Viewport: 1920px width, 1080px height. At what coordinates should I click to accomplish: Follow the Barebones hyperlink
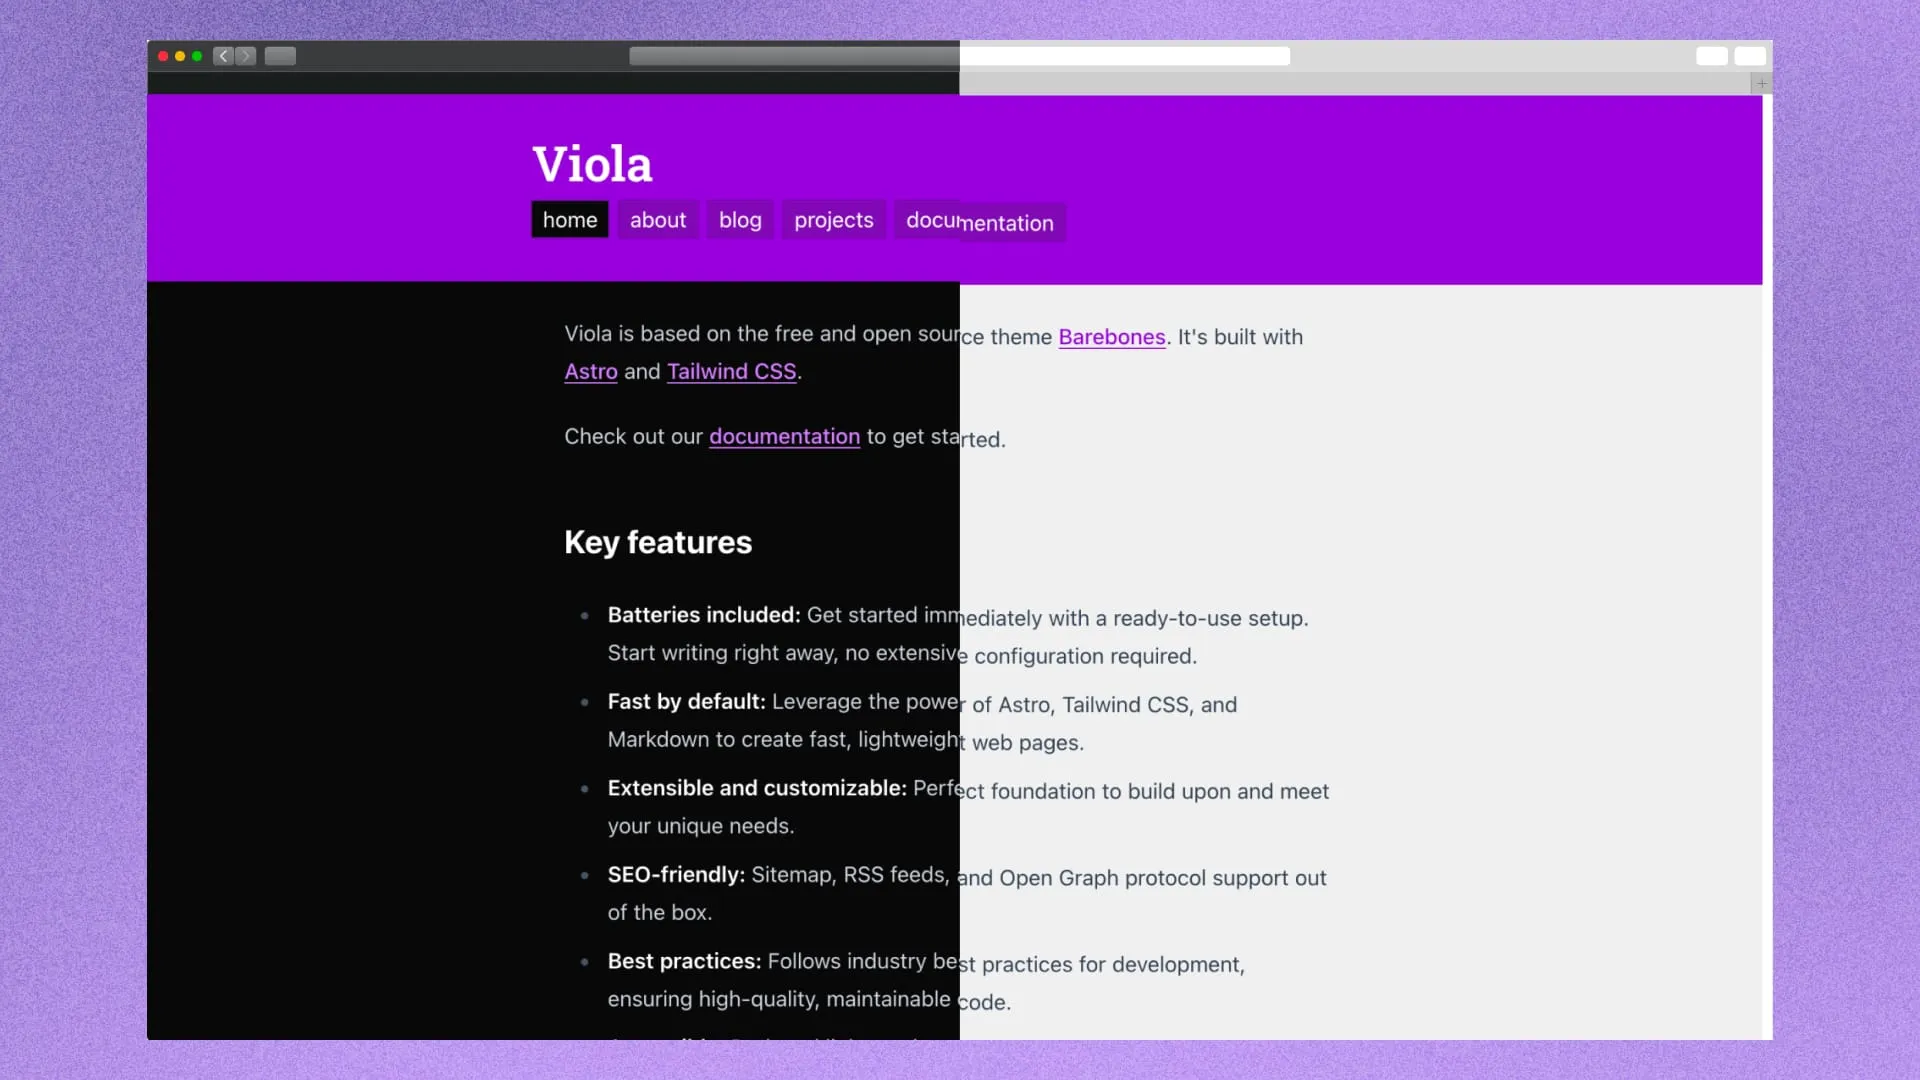tap(1112, 336)
